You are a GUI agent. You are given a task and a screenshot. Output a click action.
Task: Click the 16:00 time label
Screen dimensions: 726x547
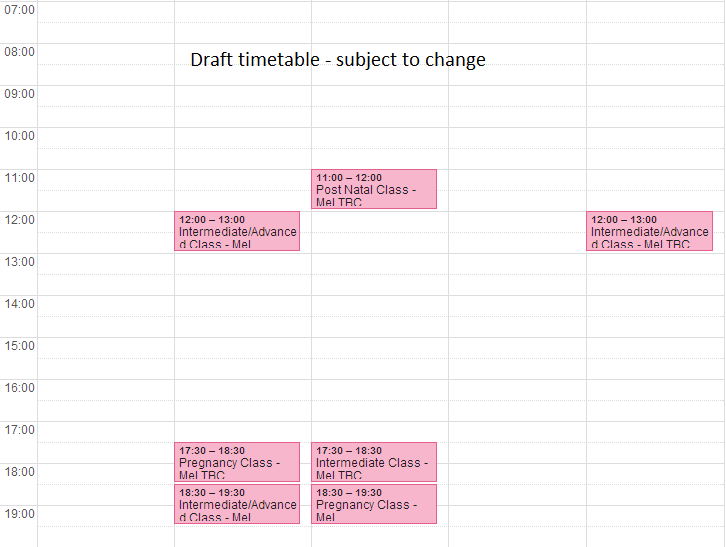(19, 388)
